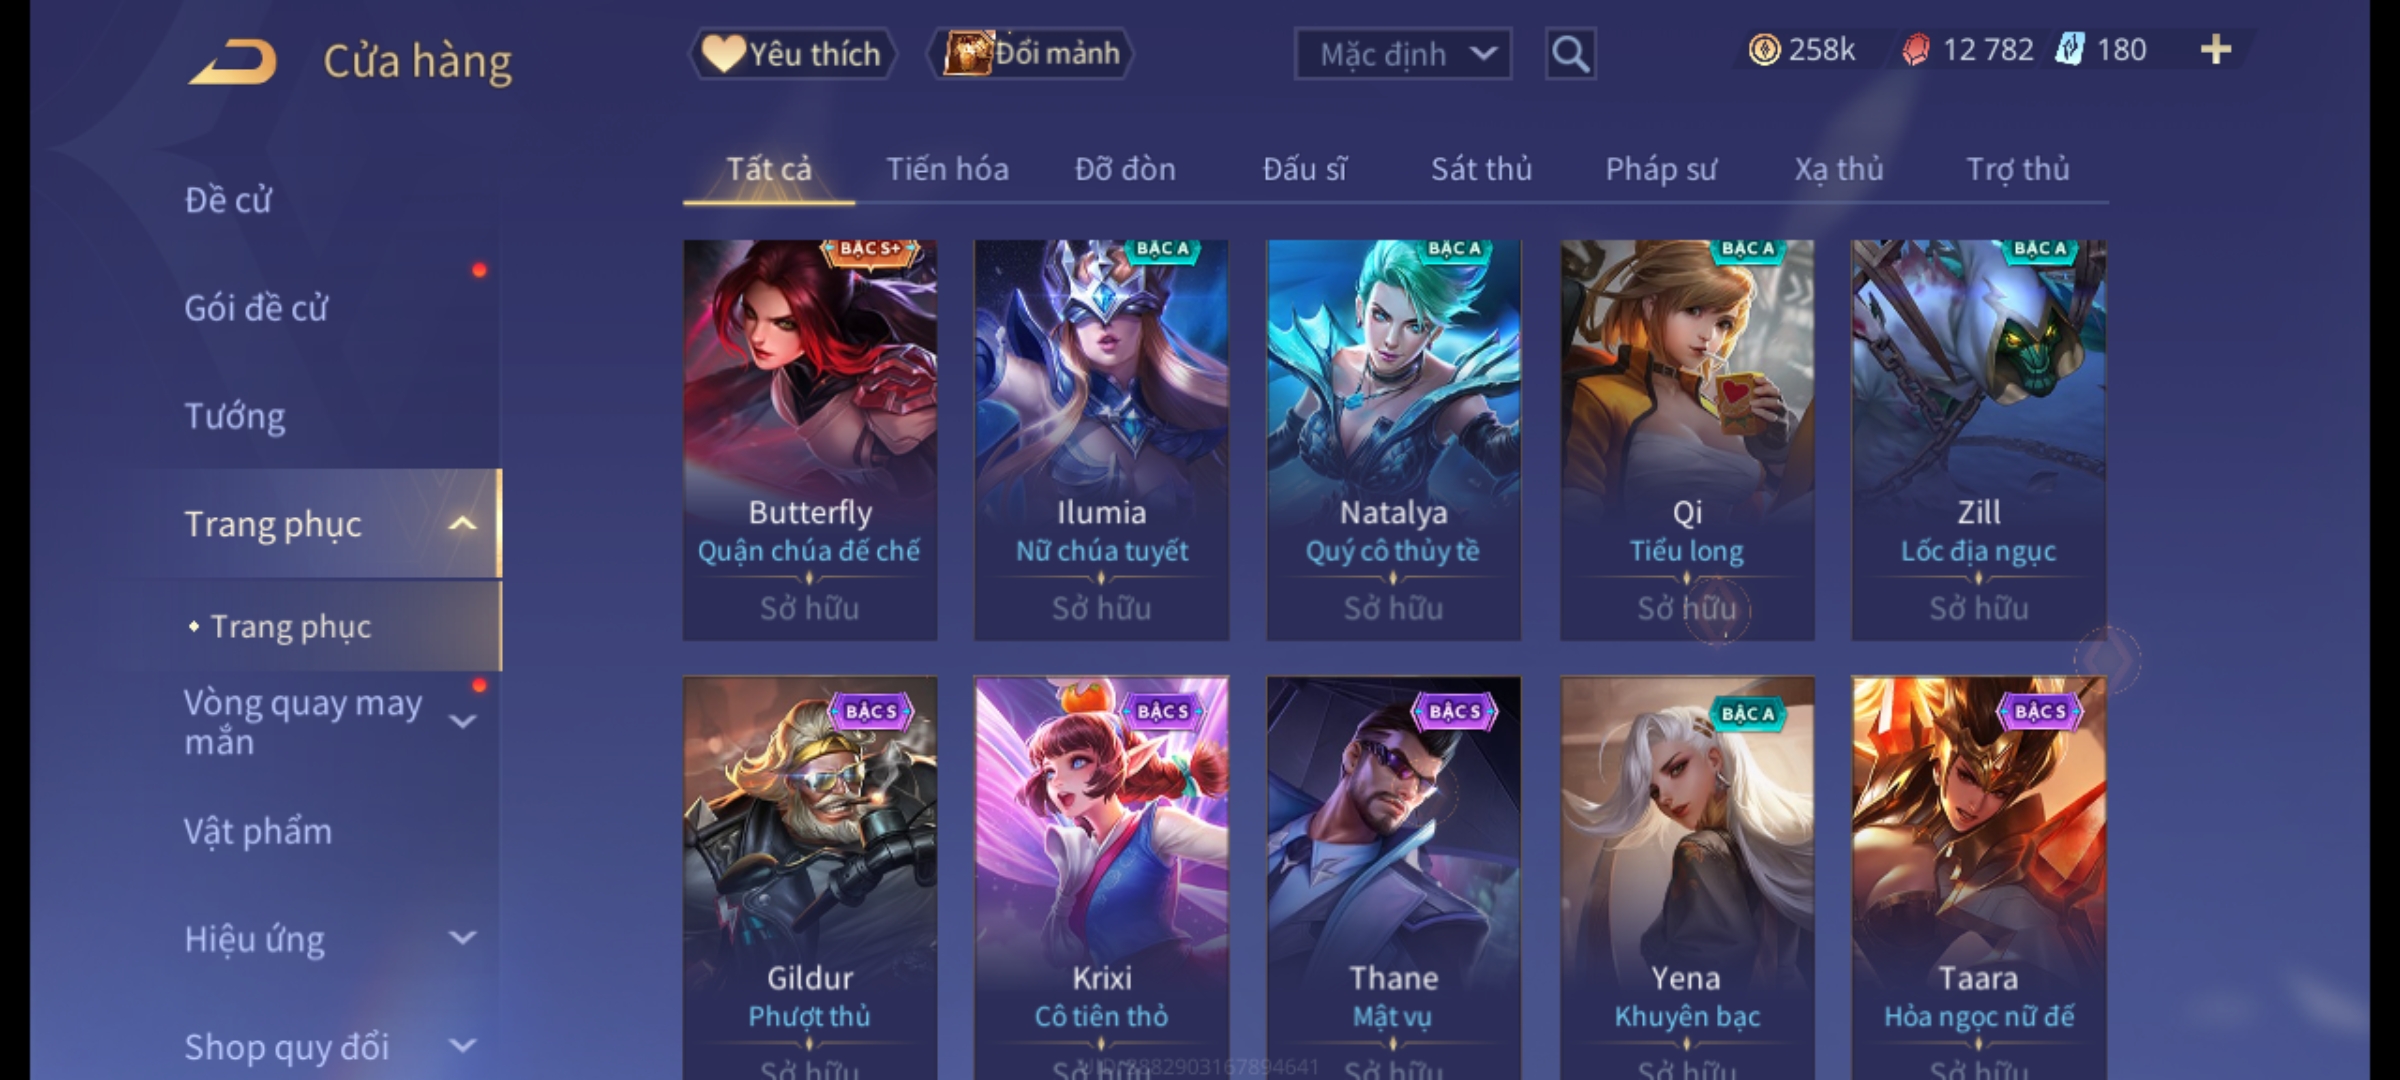This screenshot has width=2400, height=1080.
Task: Open Đổi mảnh fragment exchange button
Action: (x=1032, y=53)
